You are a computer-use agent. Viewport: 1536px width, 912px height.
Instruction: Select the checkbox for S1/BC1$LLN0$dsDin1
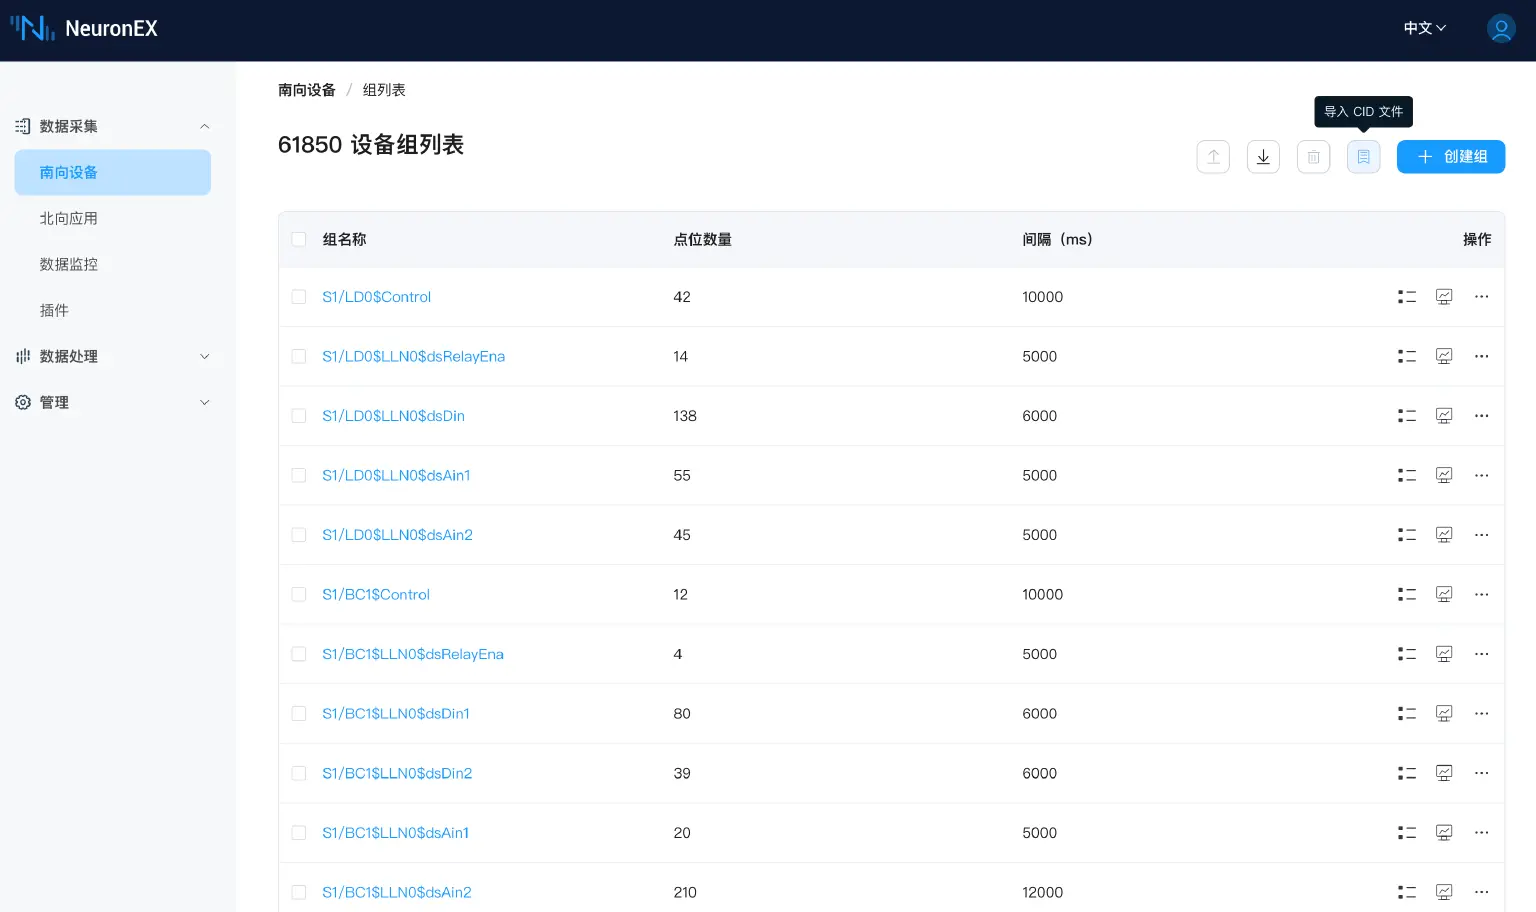tap(299, 714)
